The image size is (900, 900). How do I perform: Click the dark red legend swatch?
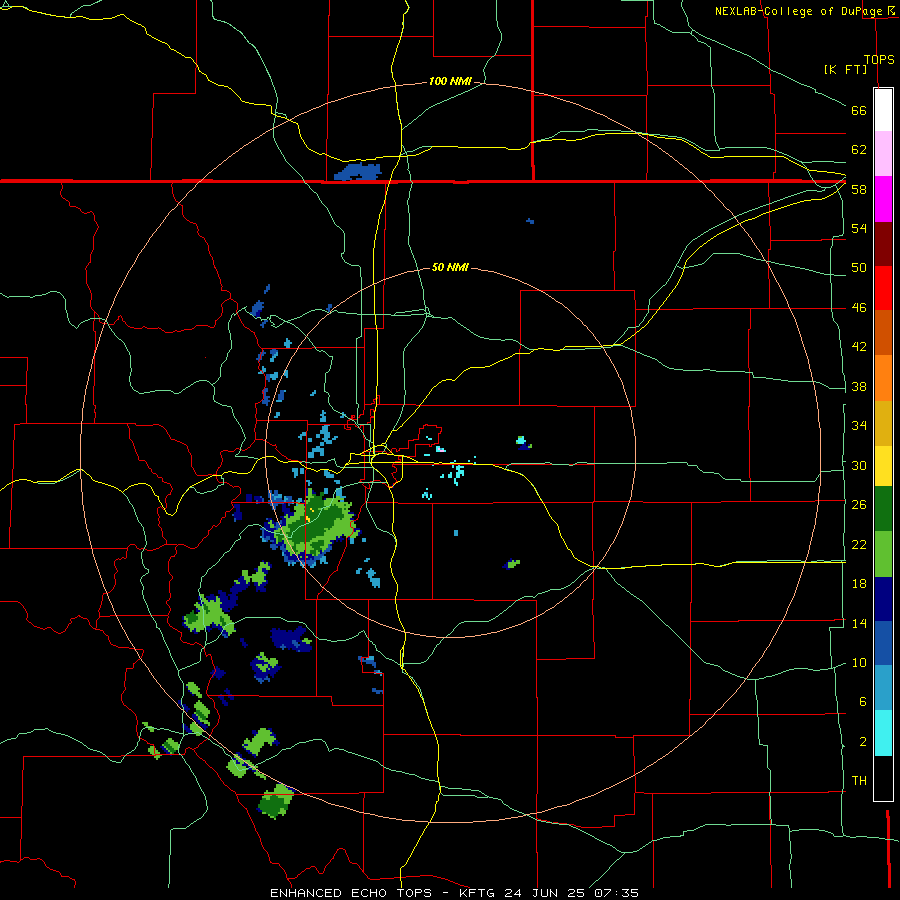[x=883, y=244]
